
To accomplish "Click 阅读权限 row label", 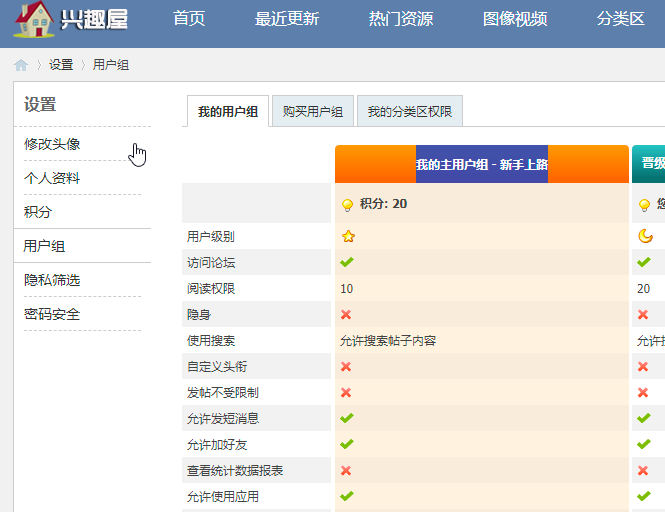I will coord(211,288).
